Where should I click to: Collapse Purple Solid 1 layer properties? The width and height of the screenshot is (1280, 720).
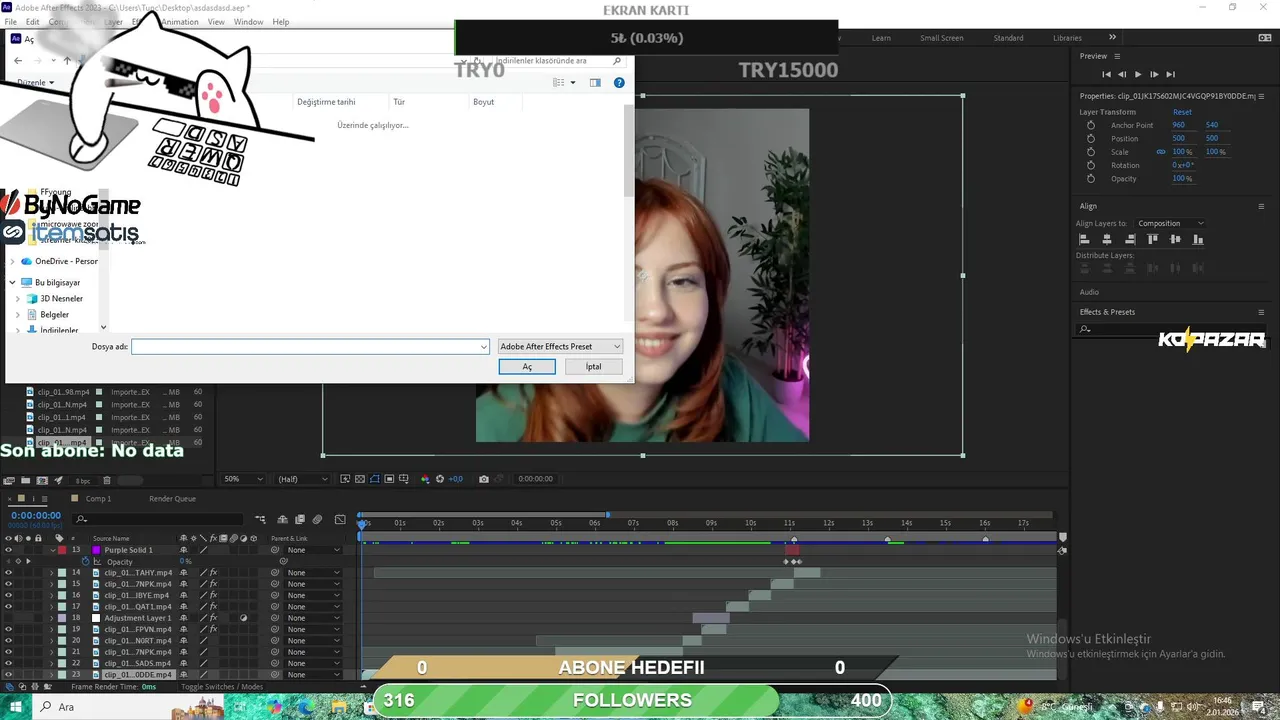pyautogui.click(x=52, y=550)
